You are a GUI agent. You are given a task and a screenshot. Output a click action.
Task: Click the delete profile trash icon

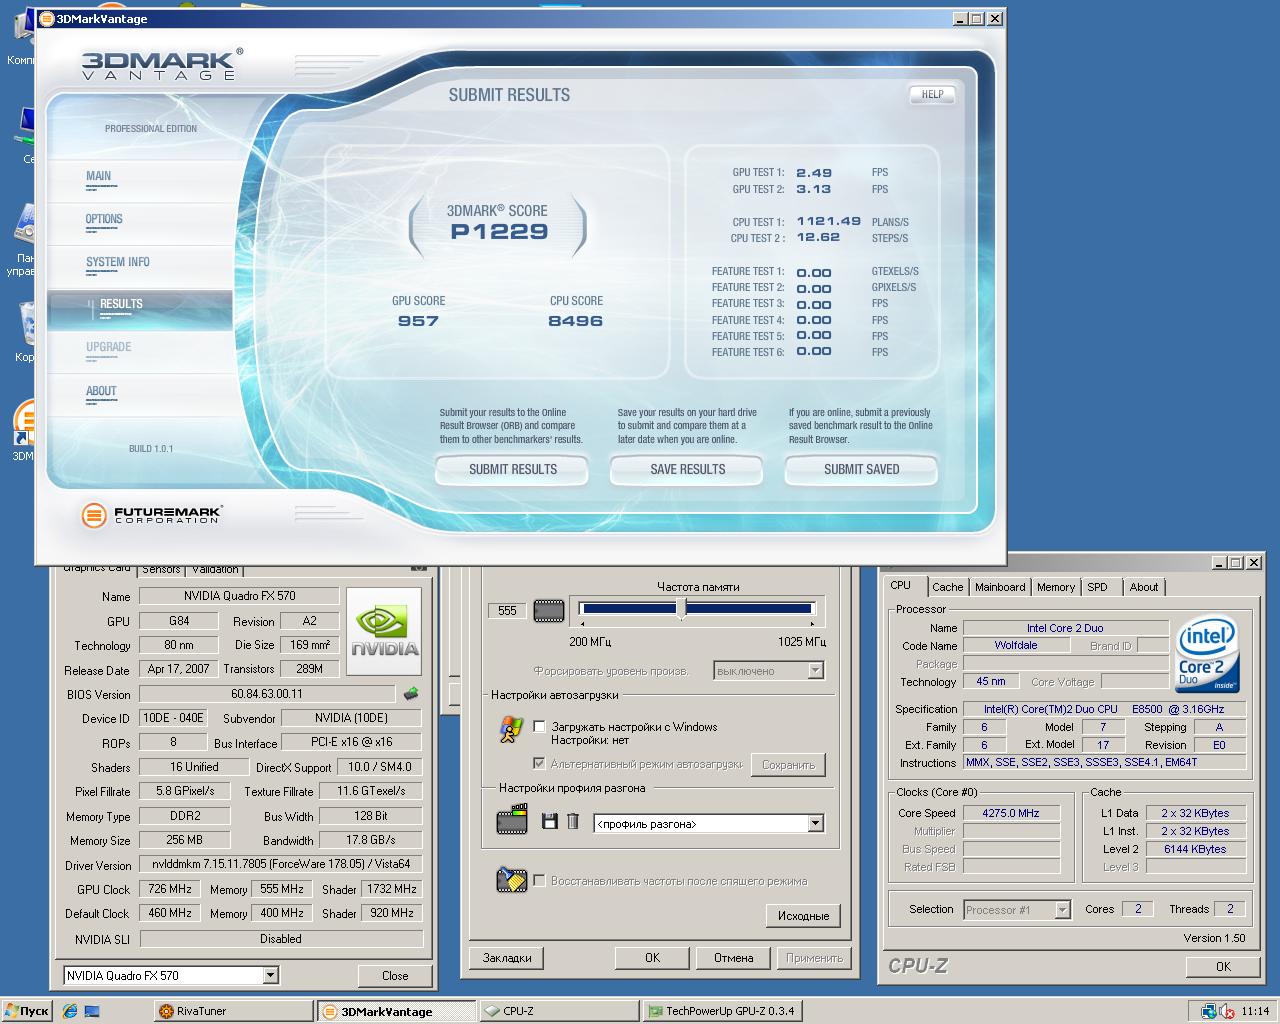tap(573, 821)
